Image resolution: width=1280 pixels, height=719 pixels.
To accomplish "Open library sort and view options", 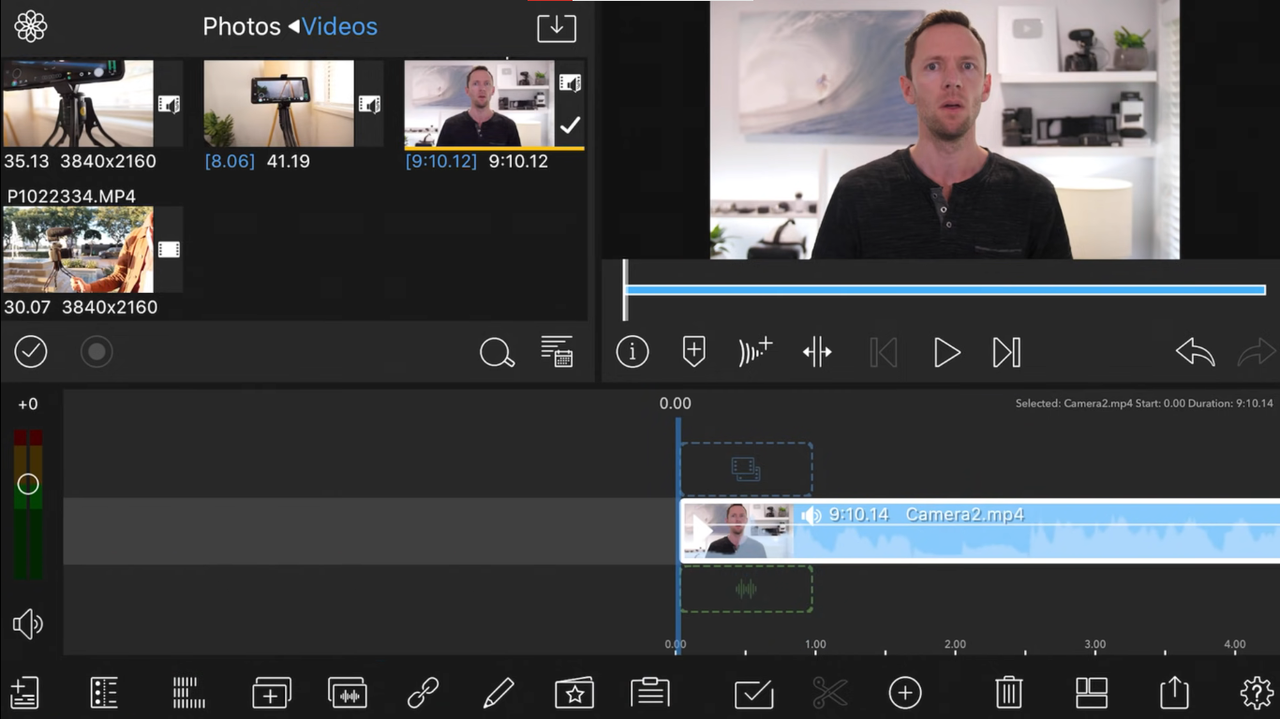I will [x=557, y=351].
